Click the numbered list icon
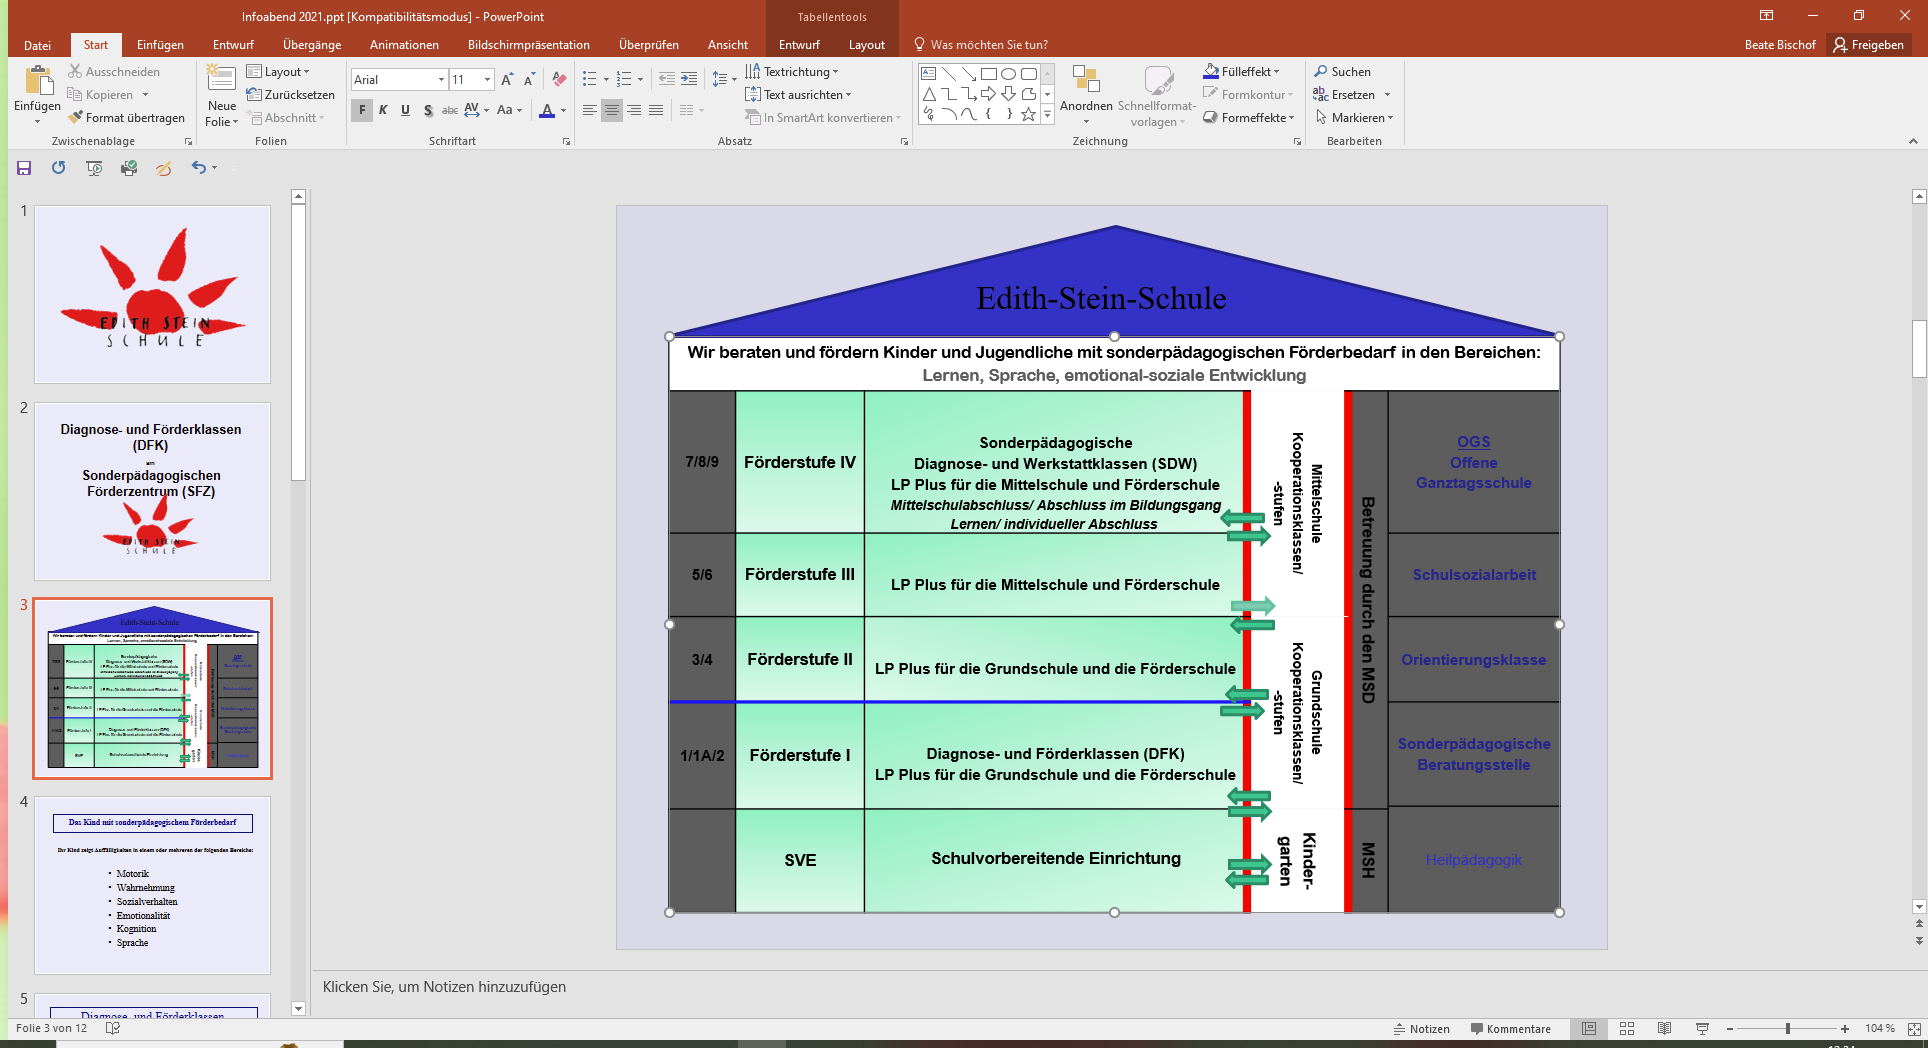 coord(624,79)
